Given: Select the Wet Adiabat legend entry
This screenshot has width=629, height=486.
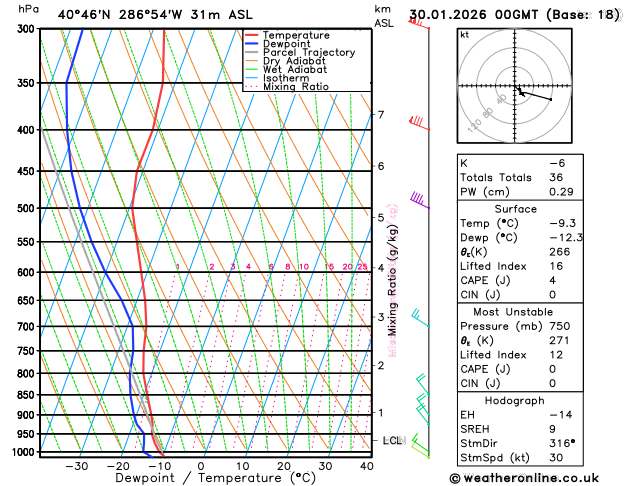Looking at the screenshot, I should [286, 69].
